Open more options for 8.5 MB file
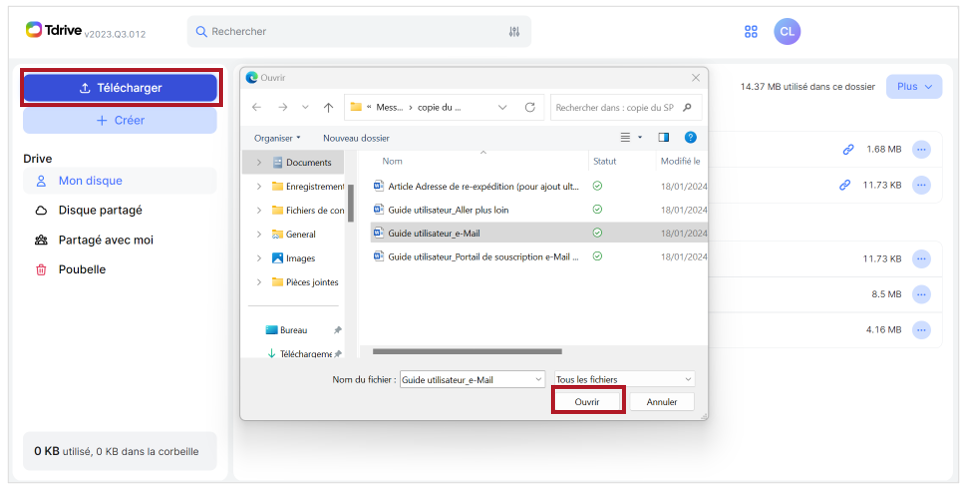 tap(921, 294)
